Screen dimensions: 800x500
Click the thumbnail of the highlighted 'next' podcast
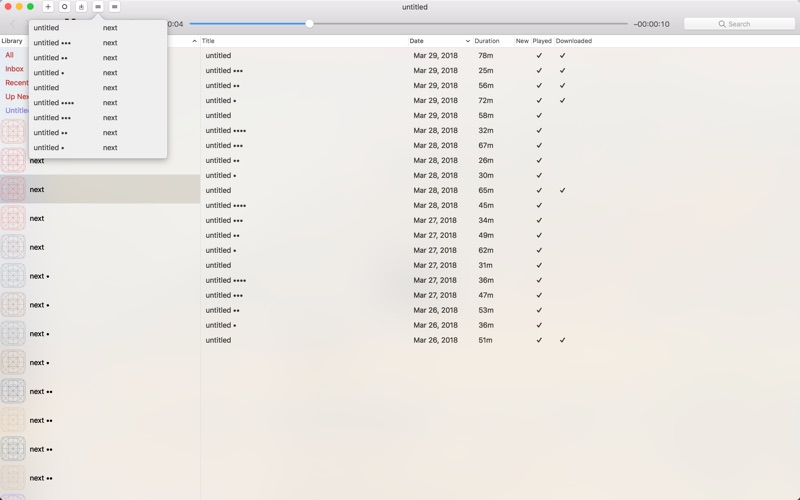click(13, 189)
